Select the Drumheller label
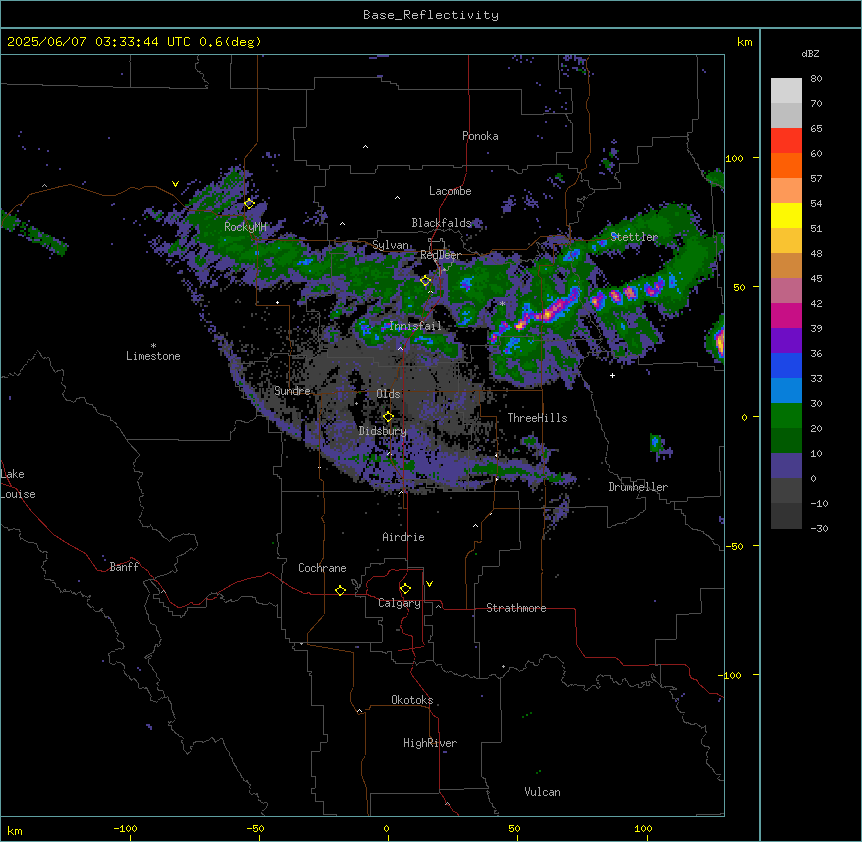Image resolution: width=862 pixels, height=842 pixels. click(638, 487)
